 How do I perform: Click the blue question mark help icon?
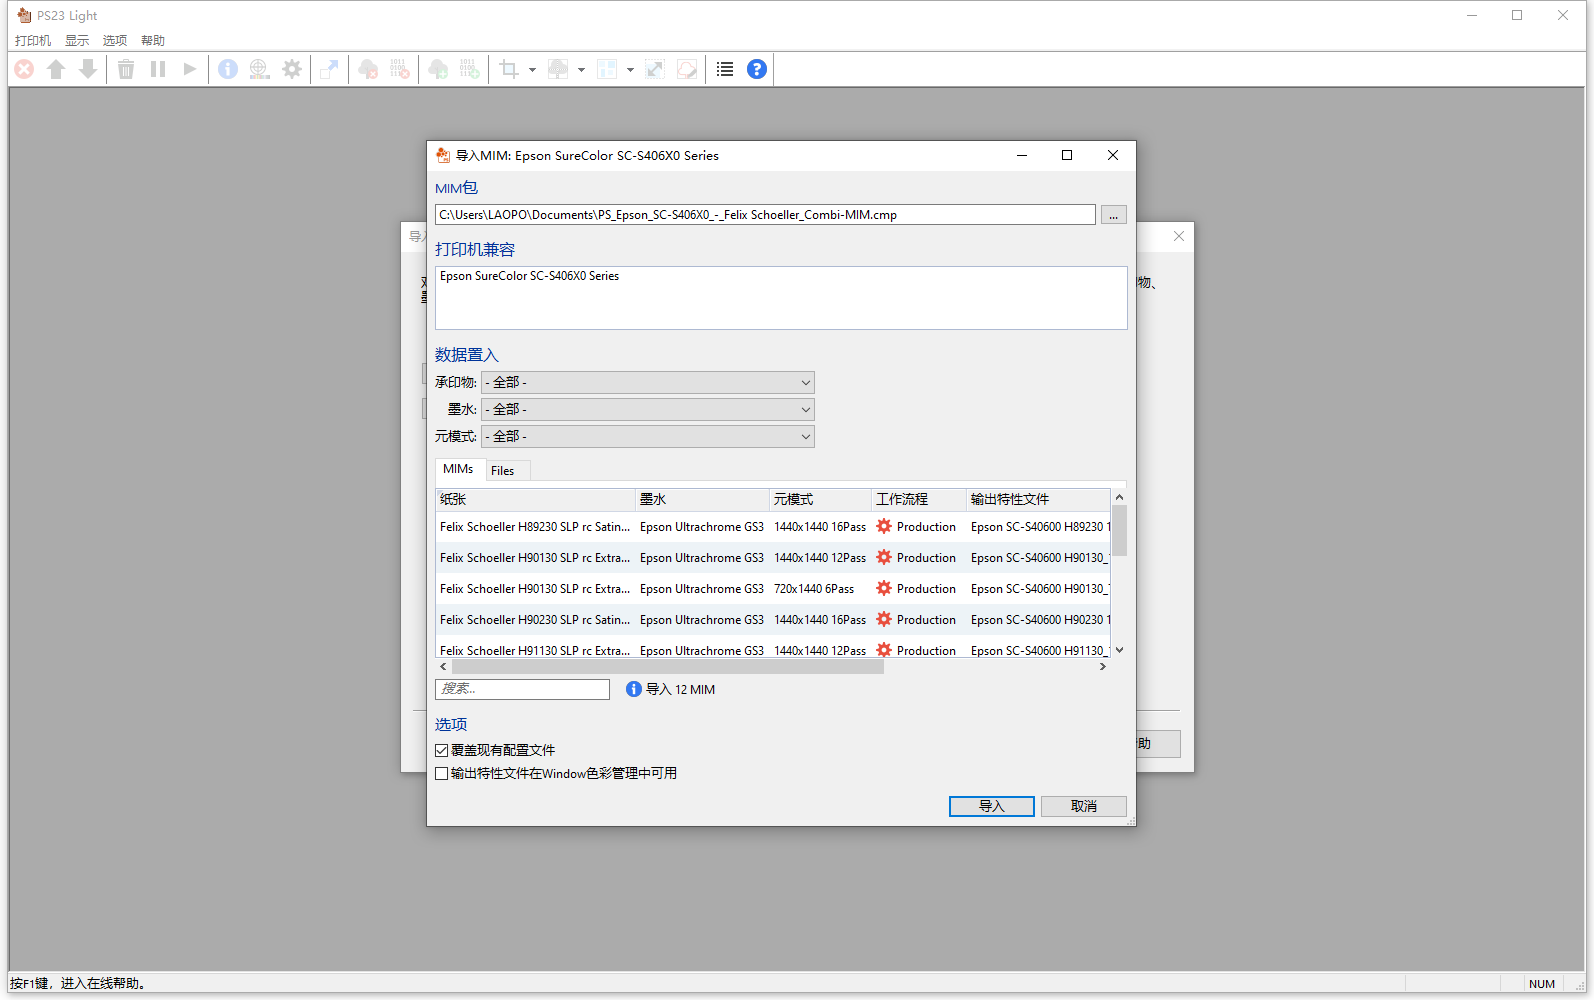(757, 69)
